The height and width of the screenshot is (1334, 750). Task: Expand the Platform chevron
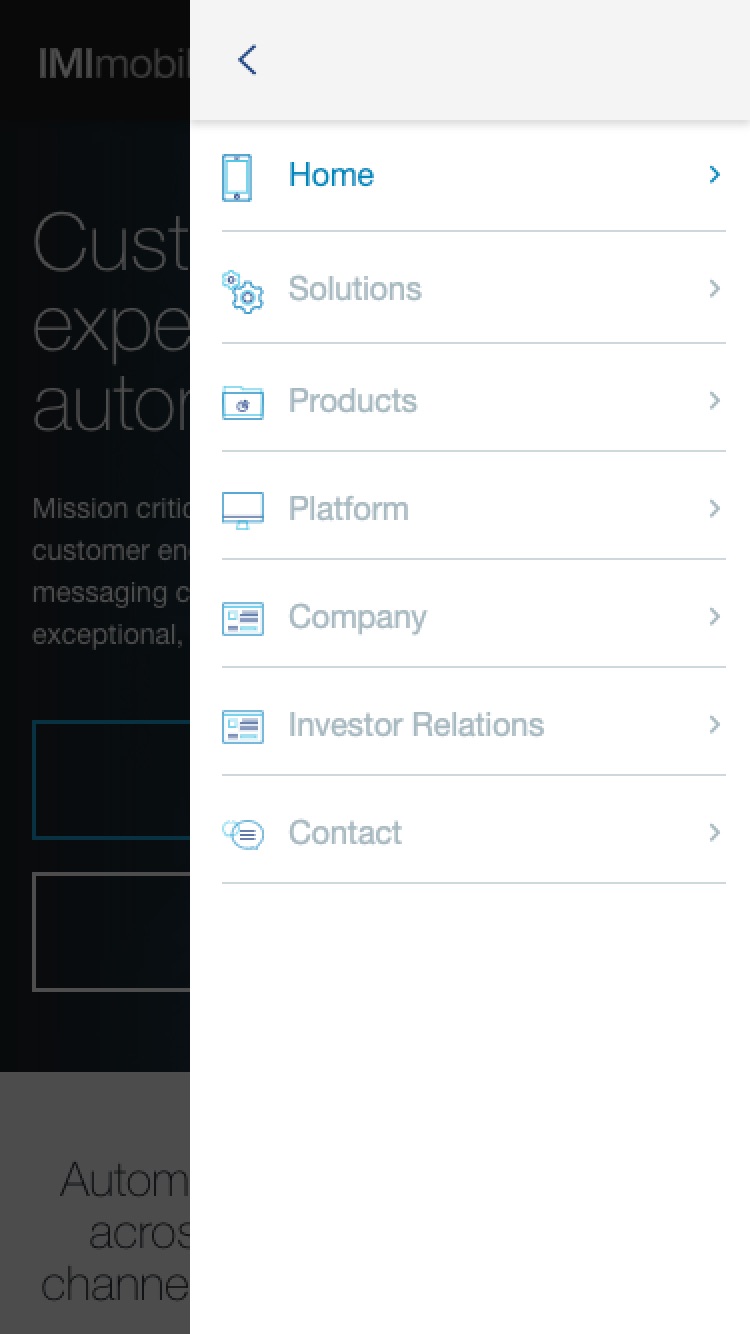click(714, 509)
